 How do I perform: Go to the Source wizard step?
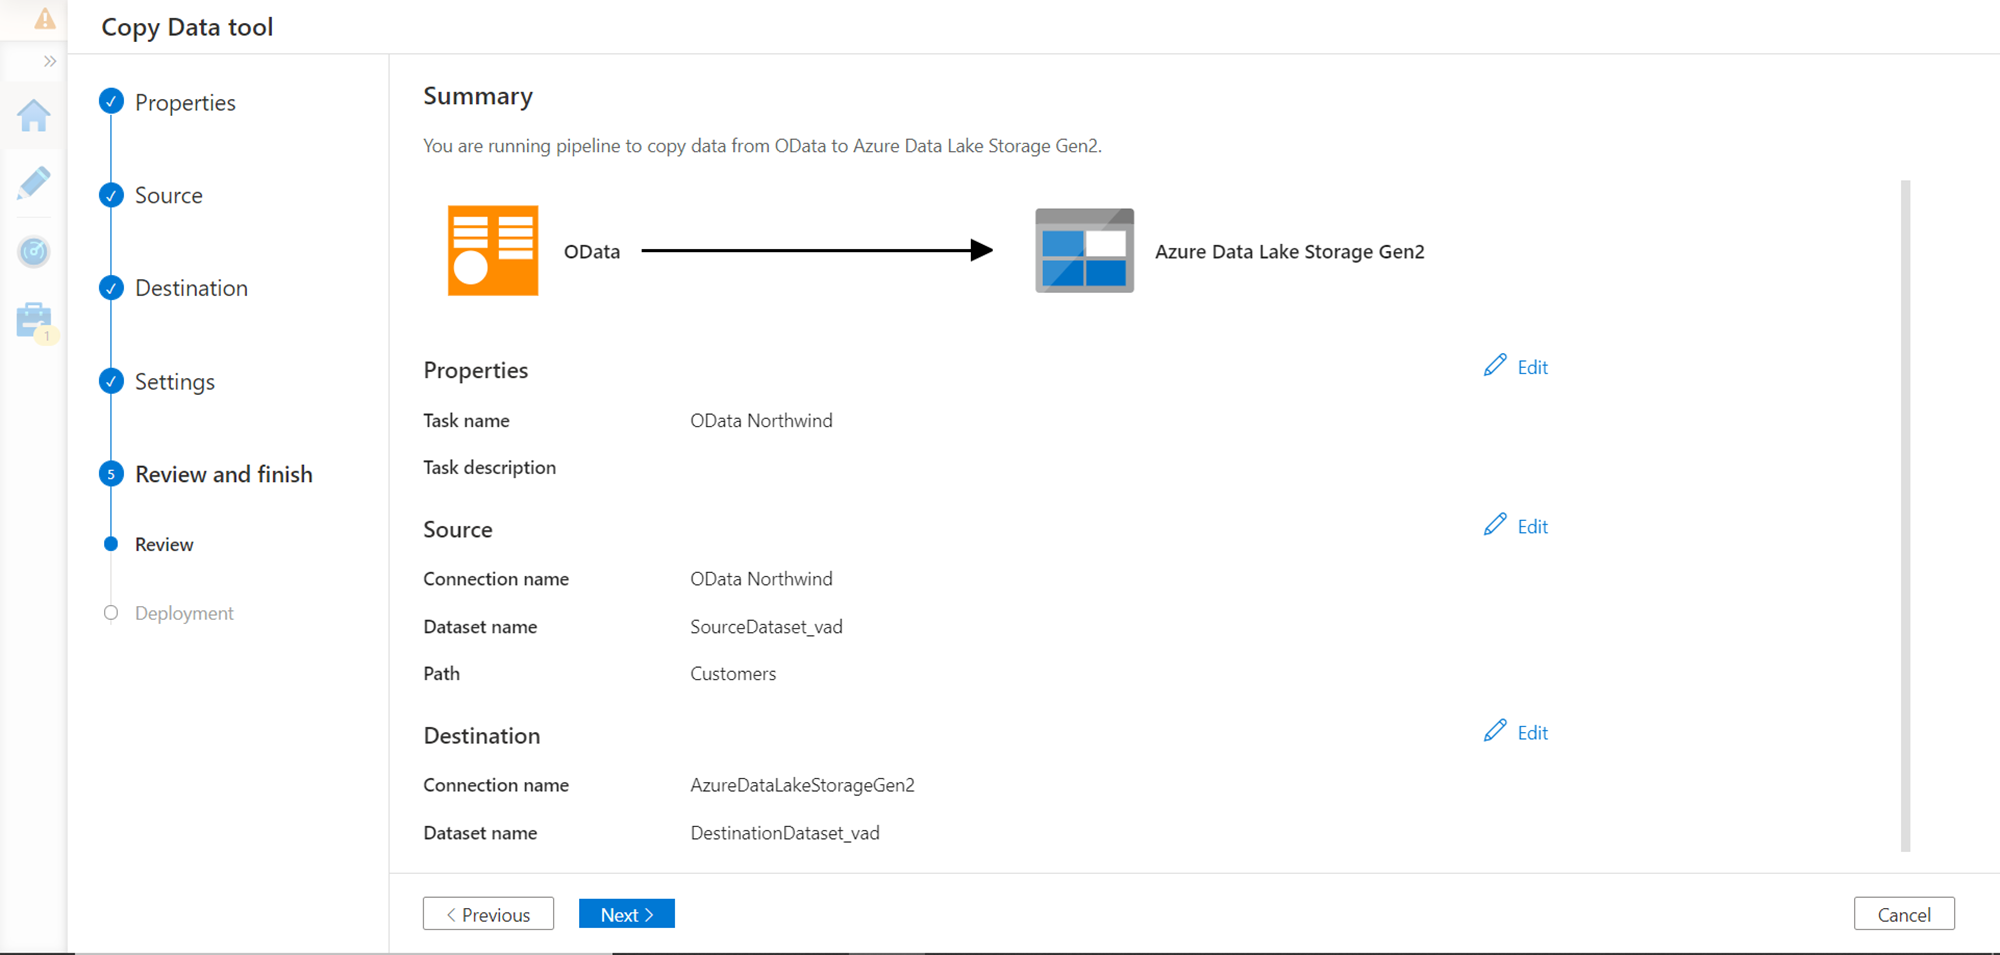point(168,196)
